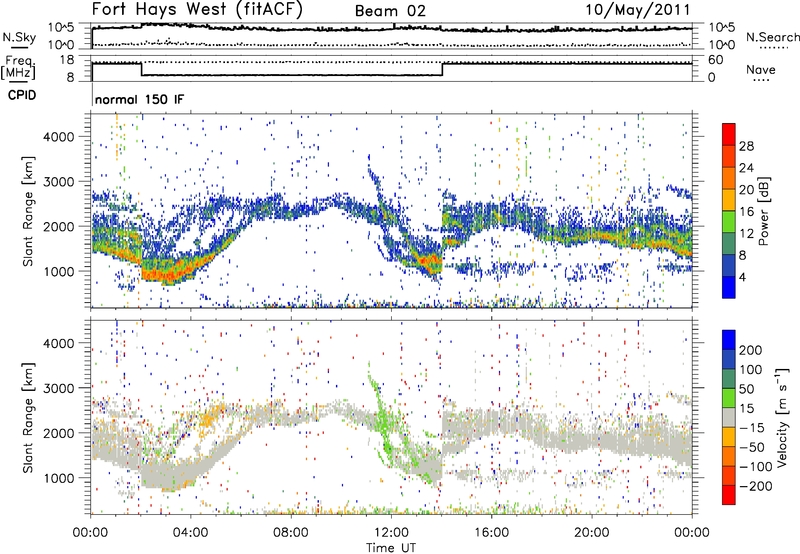Click the '200' Velocity colorbar tick
The image size is (800, 554).
pyautogui.click(x=751, y=350)
